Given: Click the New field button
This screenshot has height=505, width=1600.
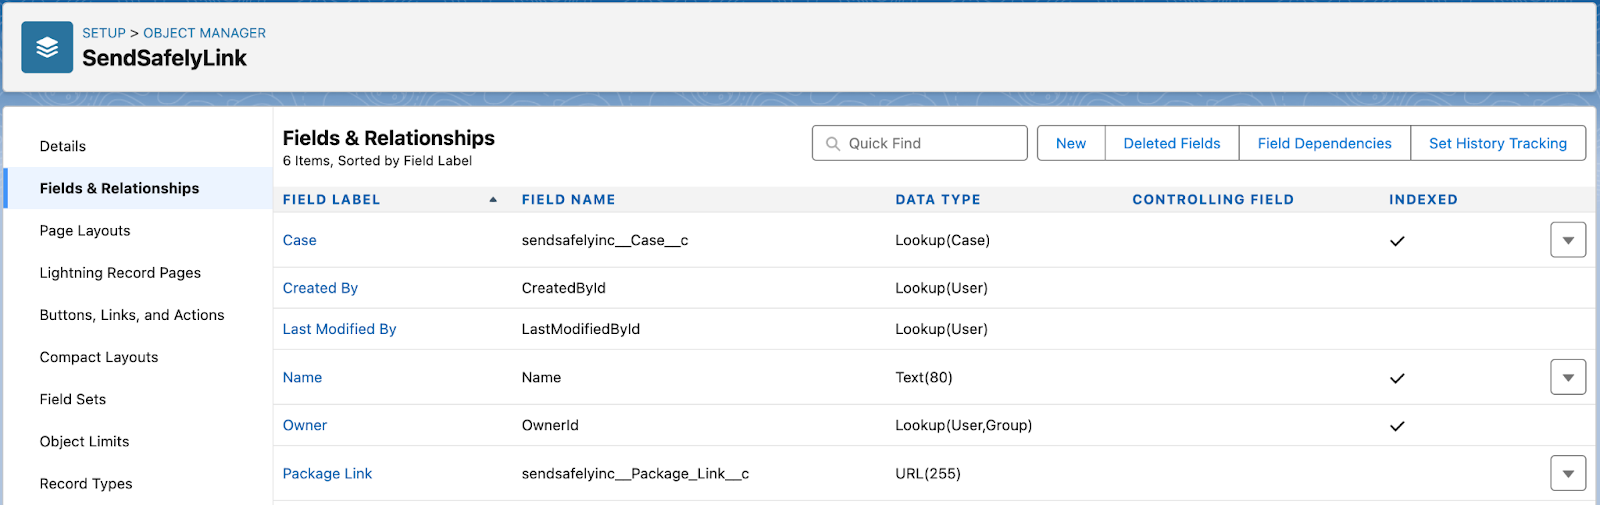Looking at the screenshot, I should [1071, 143].
